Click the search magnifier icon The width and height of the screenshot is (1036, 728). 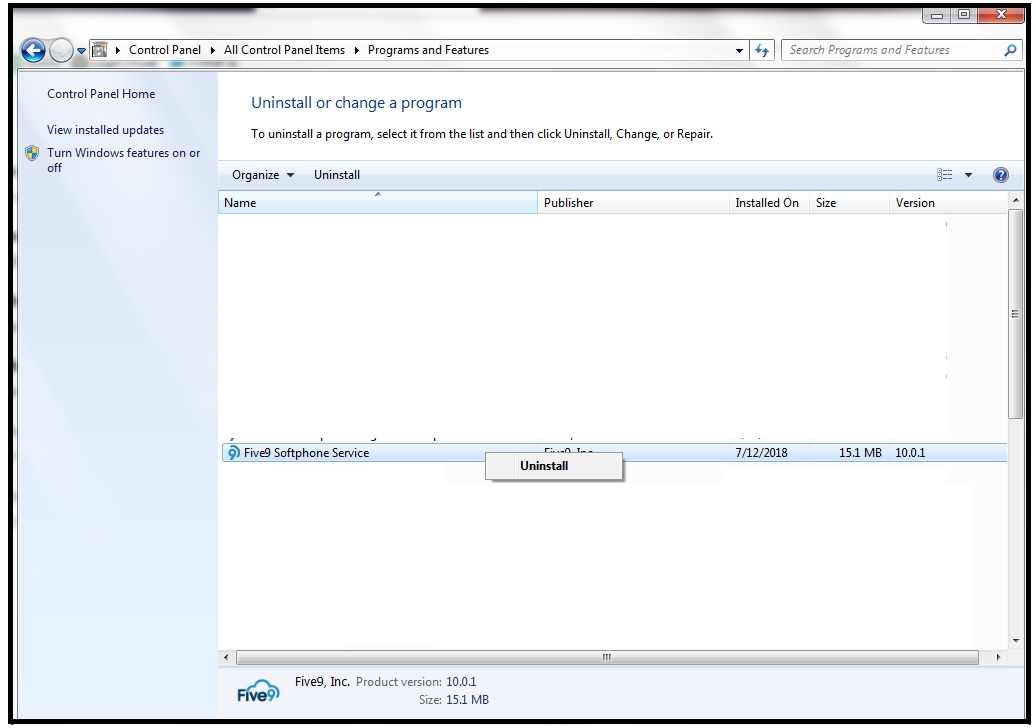(1010, 50)
